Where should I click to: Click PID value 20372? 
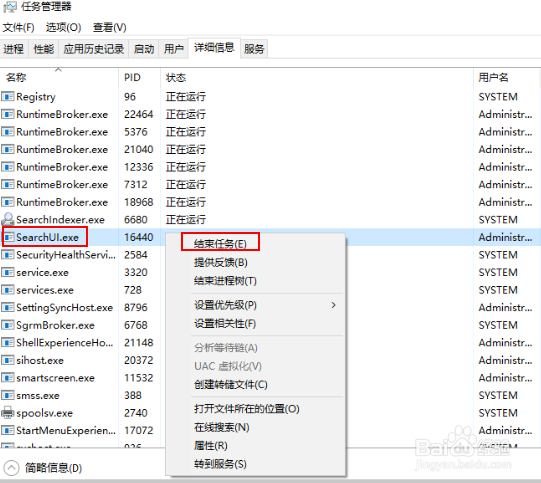coord(139,360)
